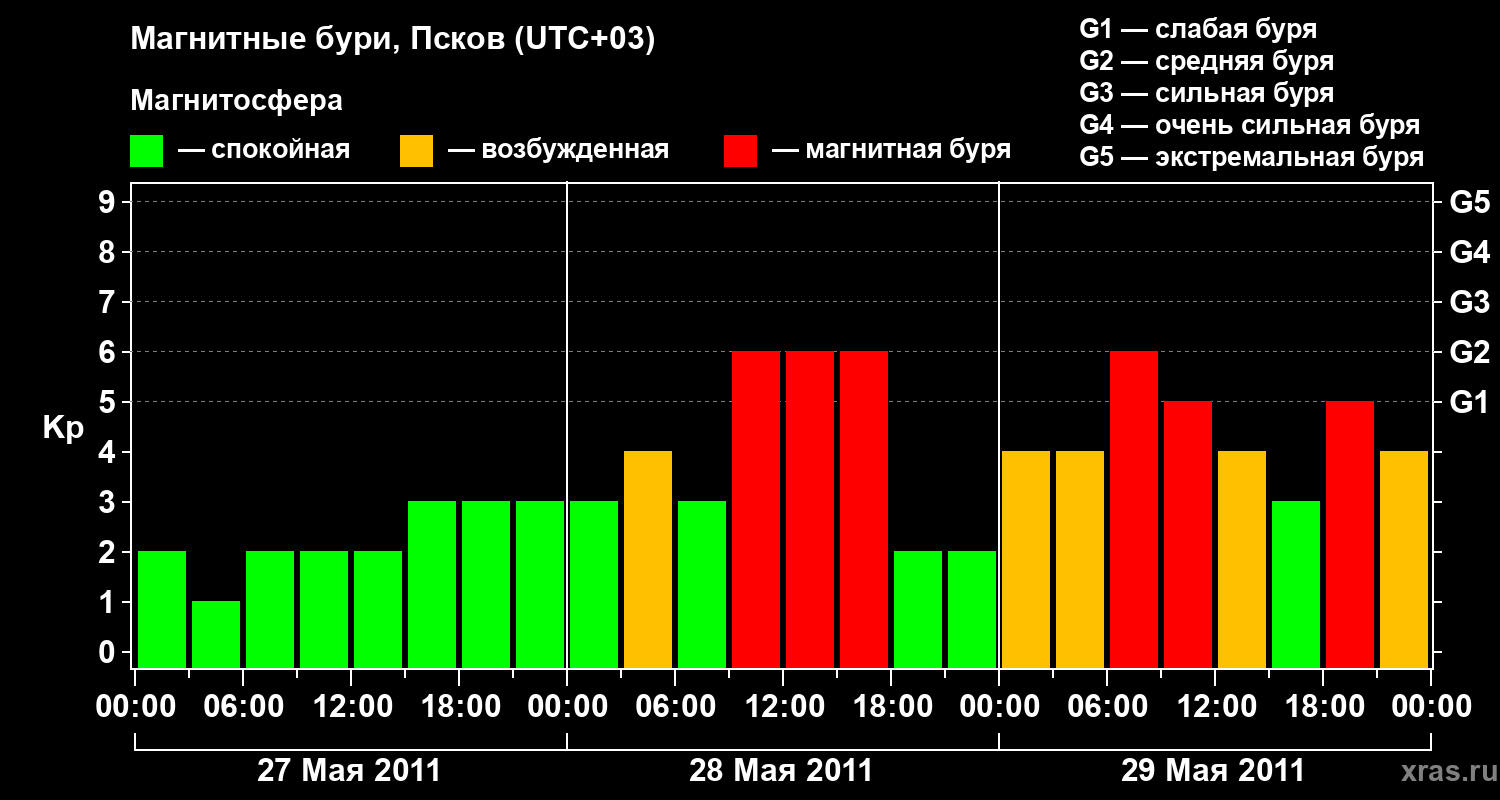Click the G2 label on right axis
Image resolution: width=1500 pixels, height=800 pixels.
[x=1469, y=352]
